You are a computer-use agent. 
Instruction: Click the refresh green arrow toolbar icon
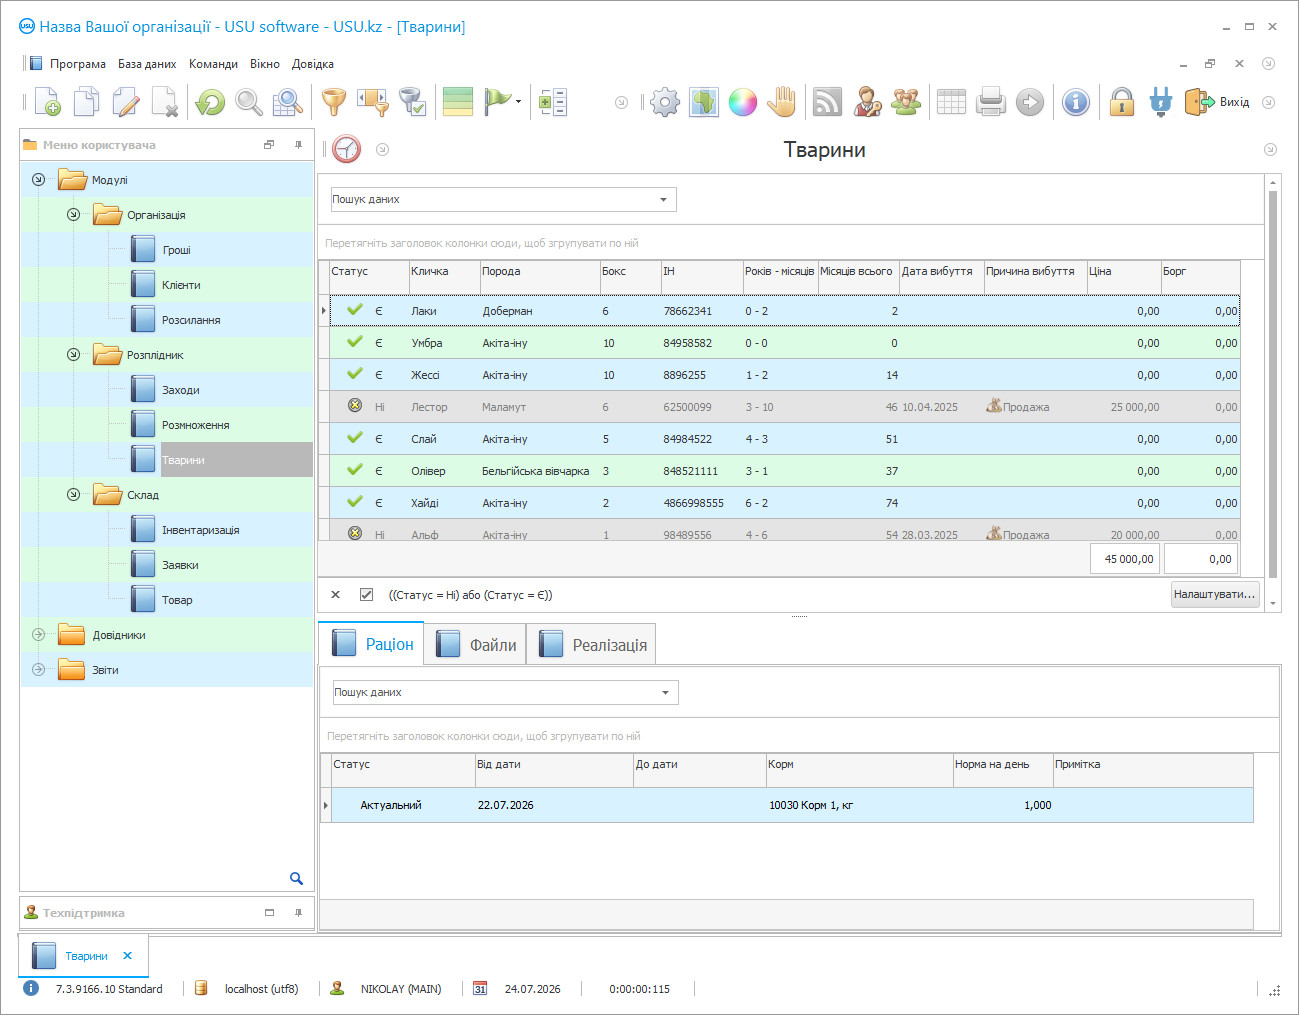[210, 102]
